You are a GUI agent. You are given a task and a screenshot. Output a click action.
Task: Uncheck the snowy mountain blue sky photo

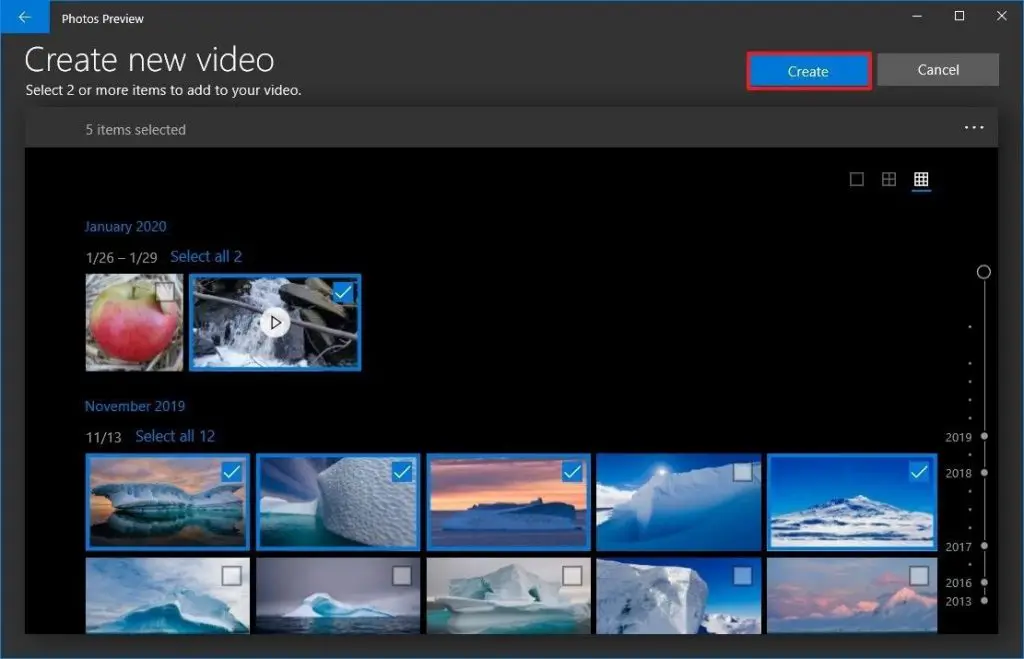coord(919,472)
